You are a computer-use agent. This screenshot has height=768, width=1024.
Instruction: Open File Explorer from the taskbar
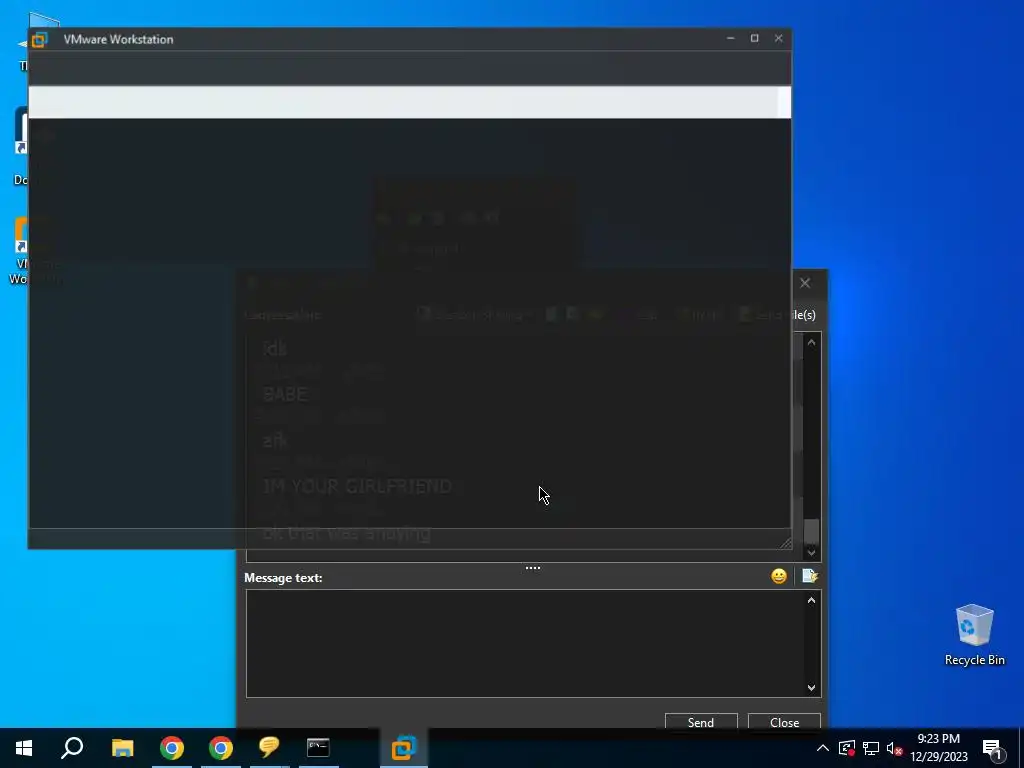122,748
